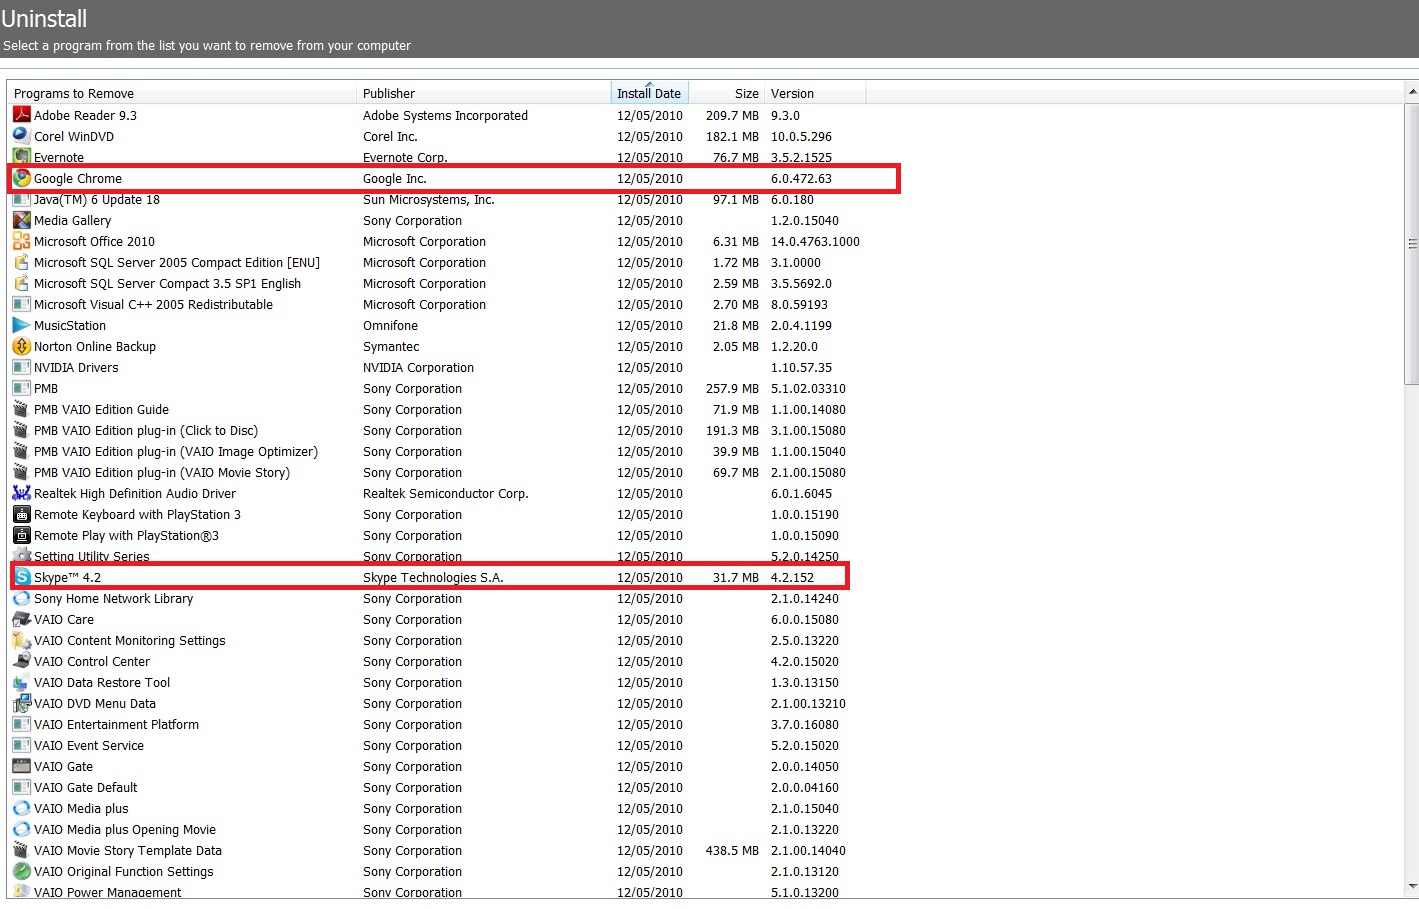Click the VAIO Data Restore Tool icon
The image size is (1419, 909).
coord(21,682)
